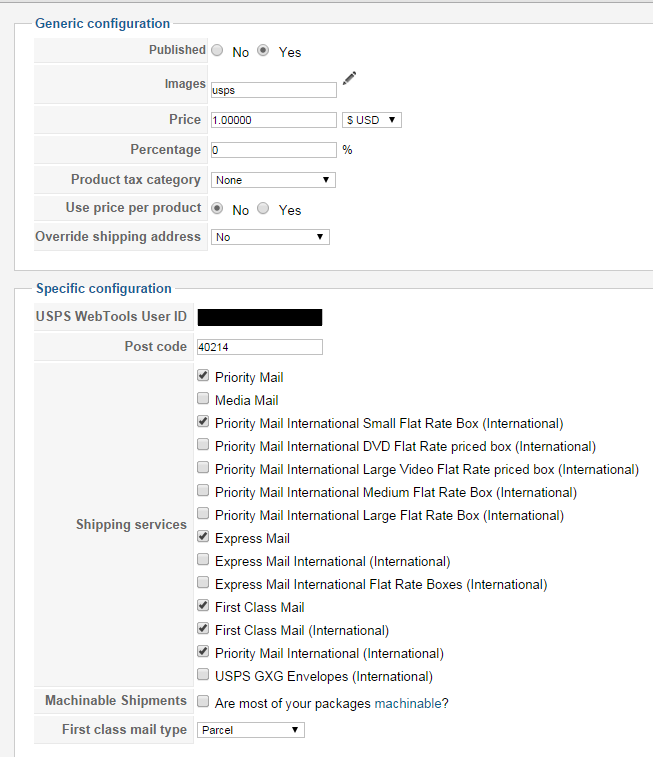Open the USD currency dropdown
Image resolution: width=653 pixels, height=757 pixels.
click(371, 120)
